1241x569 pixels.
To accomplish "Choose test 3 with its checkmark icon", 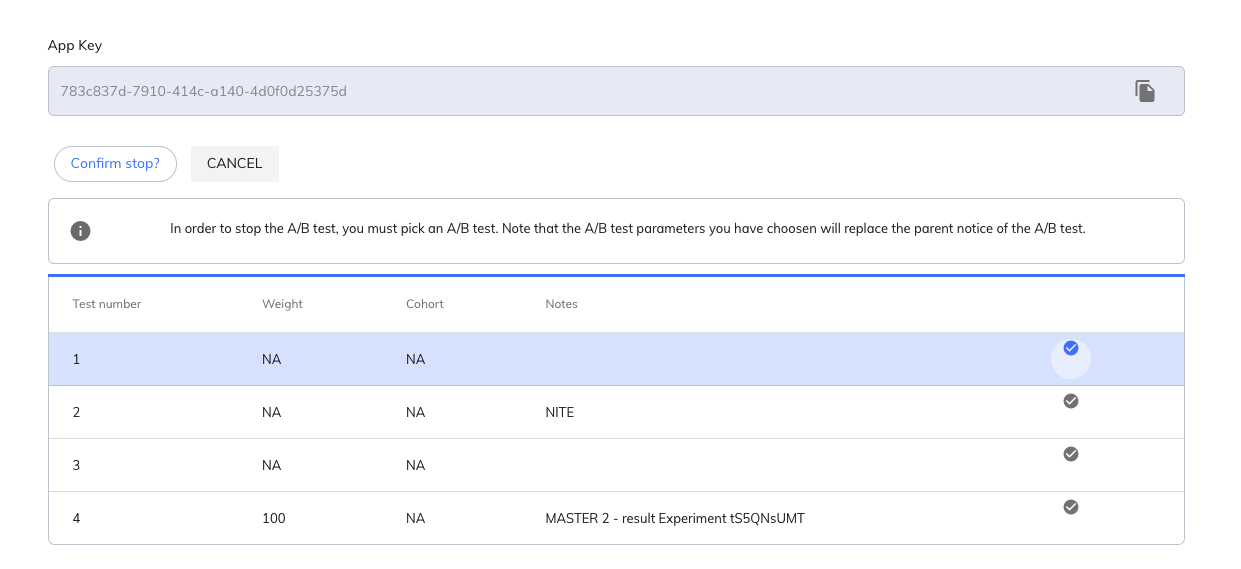I will [1070, 454].
